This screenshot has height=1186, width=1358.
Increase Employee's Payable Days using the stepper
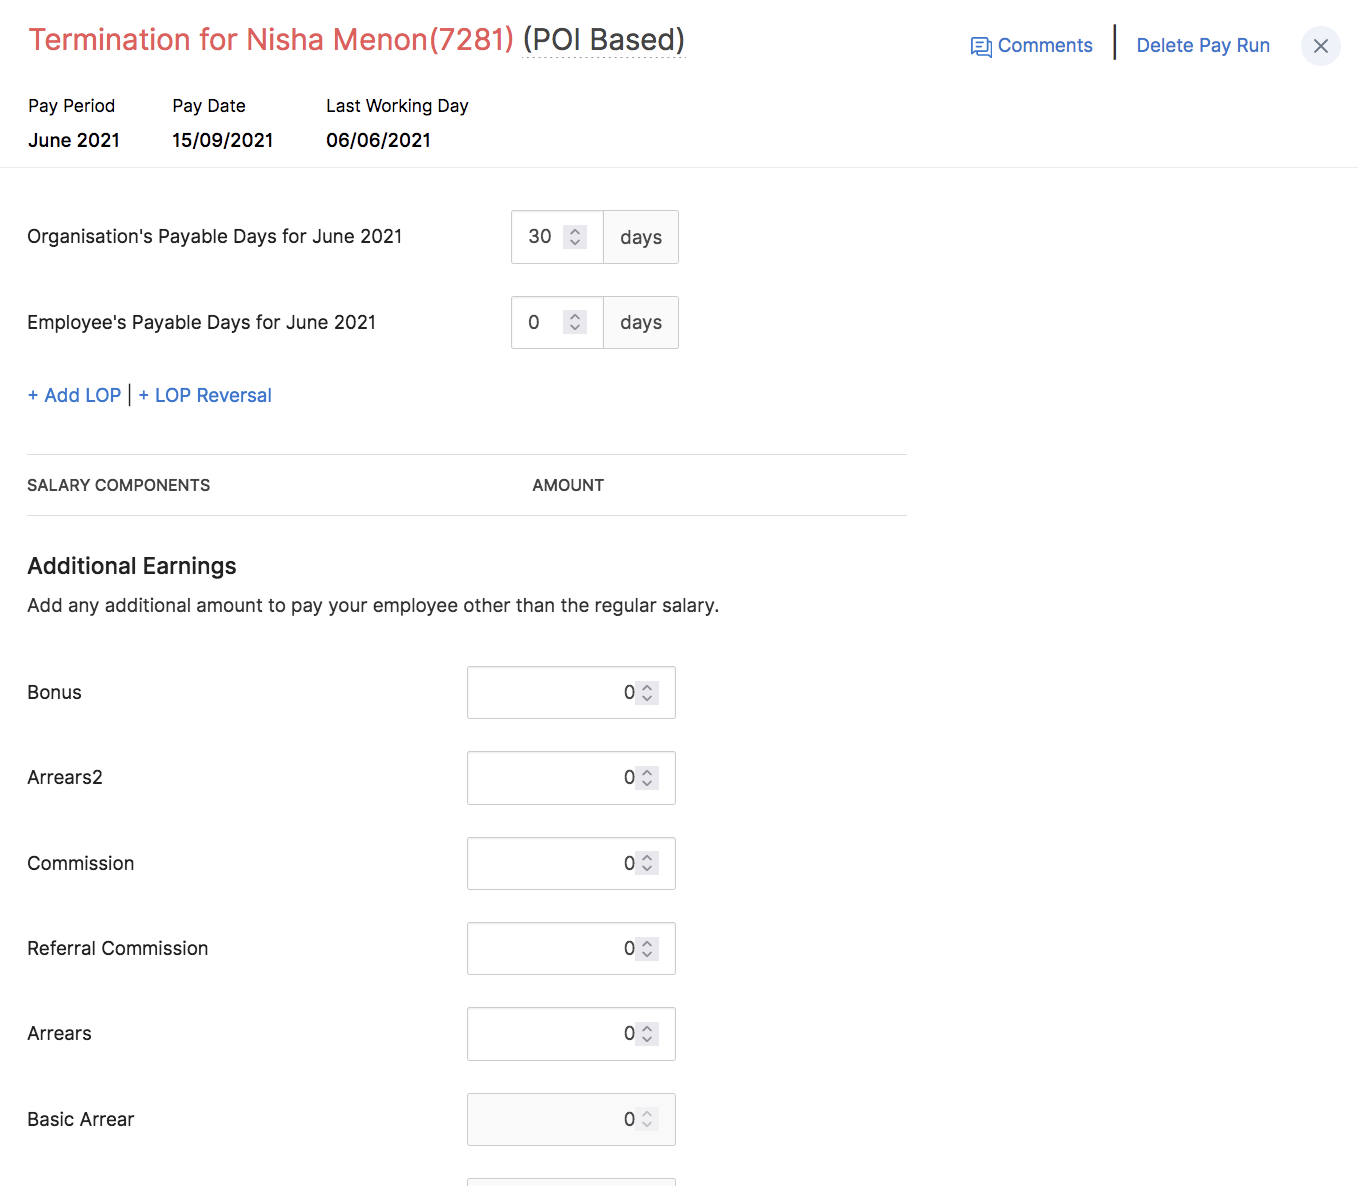click(575, 316)
